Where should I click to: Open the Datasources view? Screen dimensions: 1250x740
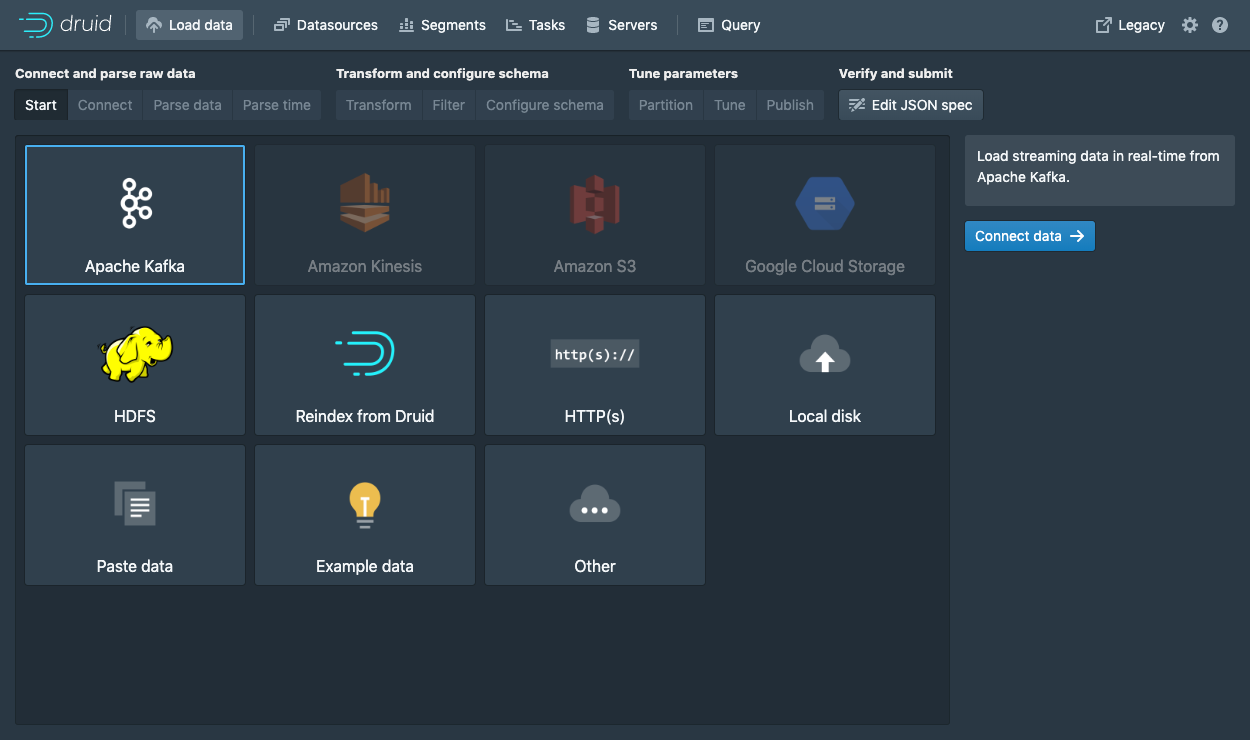pos(326,25)
